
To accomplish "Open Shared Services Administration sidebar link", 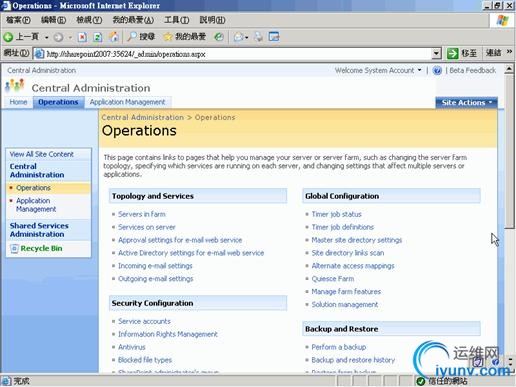I will pos(39,230).
